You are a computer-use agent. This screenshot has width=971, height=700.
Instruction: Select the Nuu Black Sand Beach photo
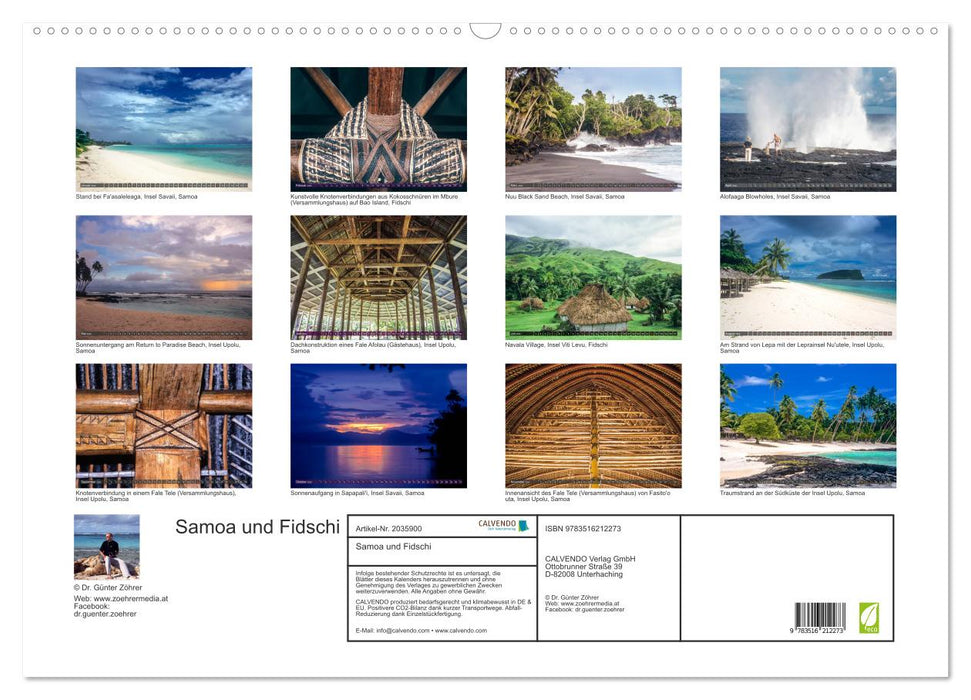click(x=593, y=129)
